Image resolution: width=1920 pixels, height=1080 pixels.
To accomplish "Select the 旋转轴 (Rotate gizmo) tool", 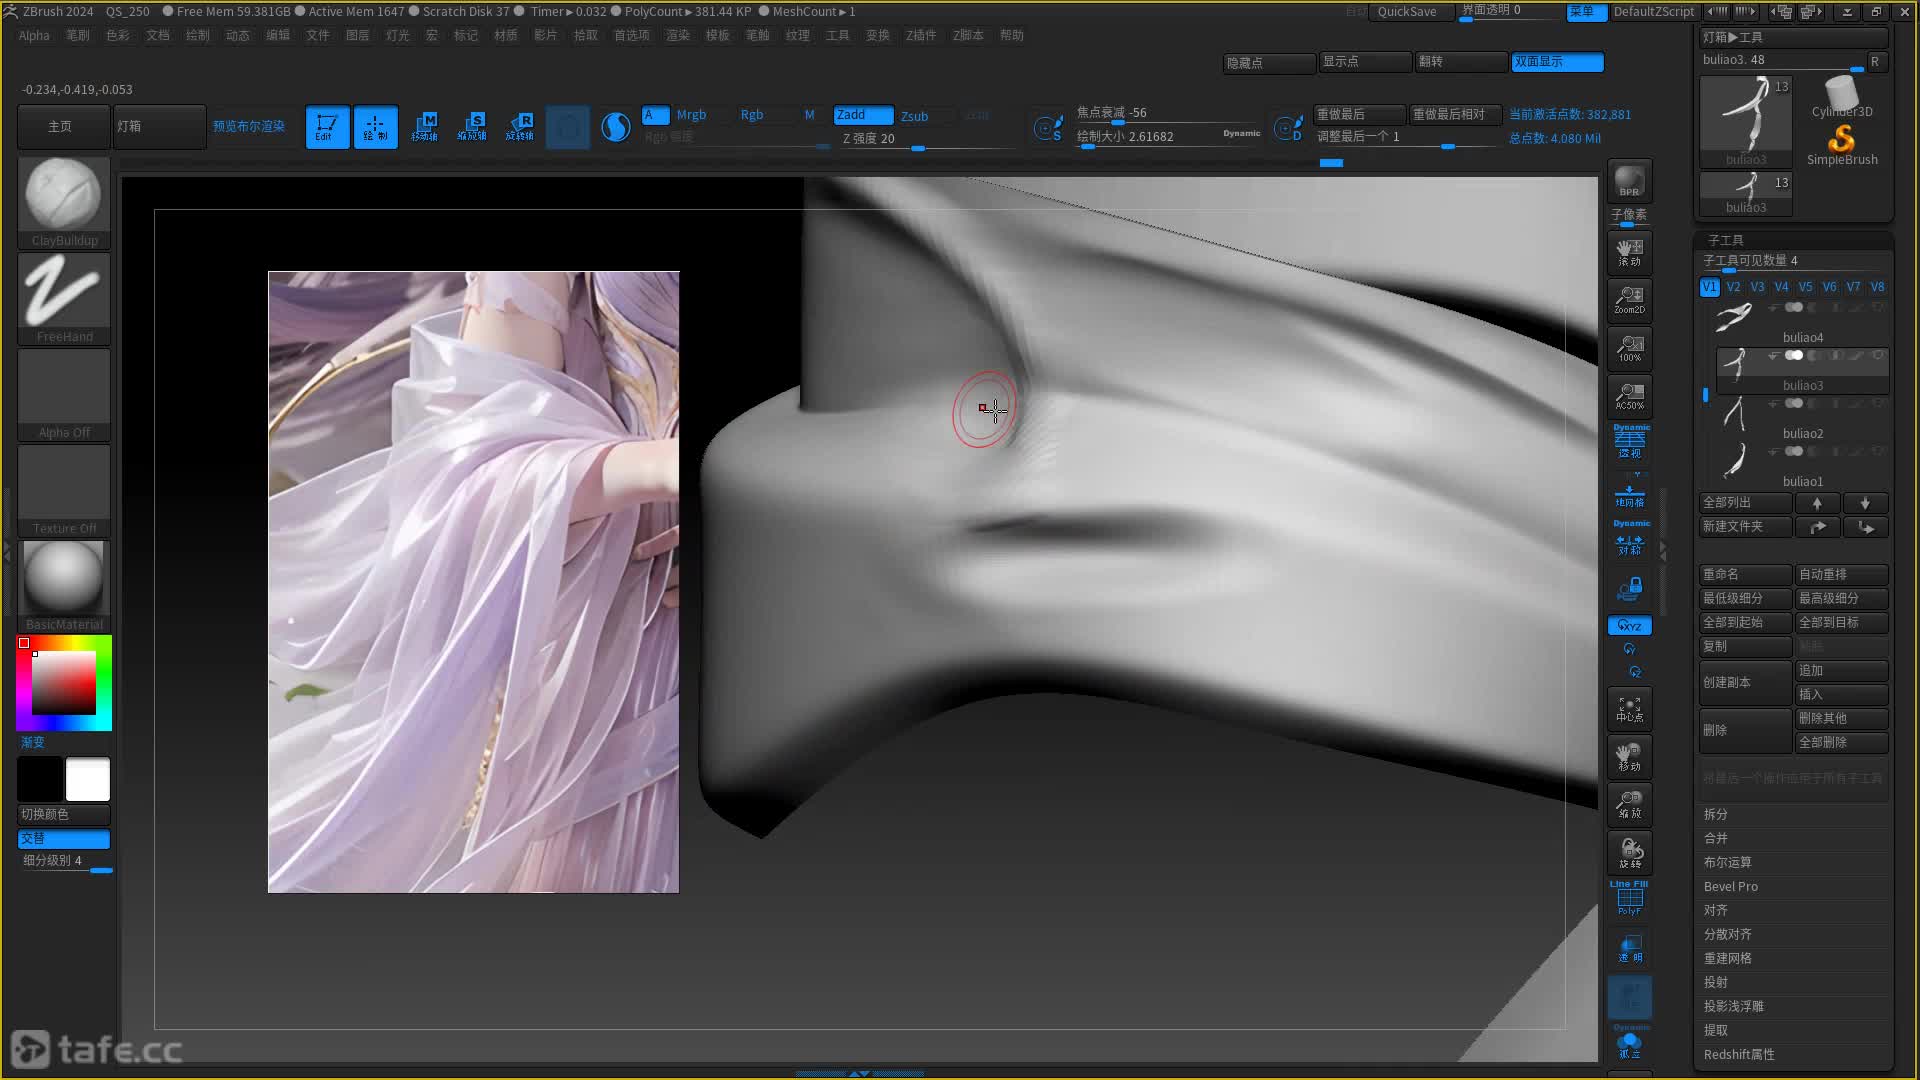I will point(520,127).
